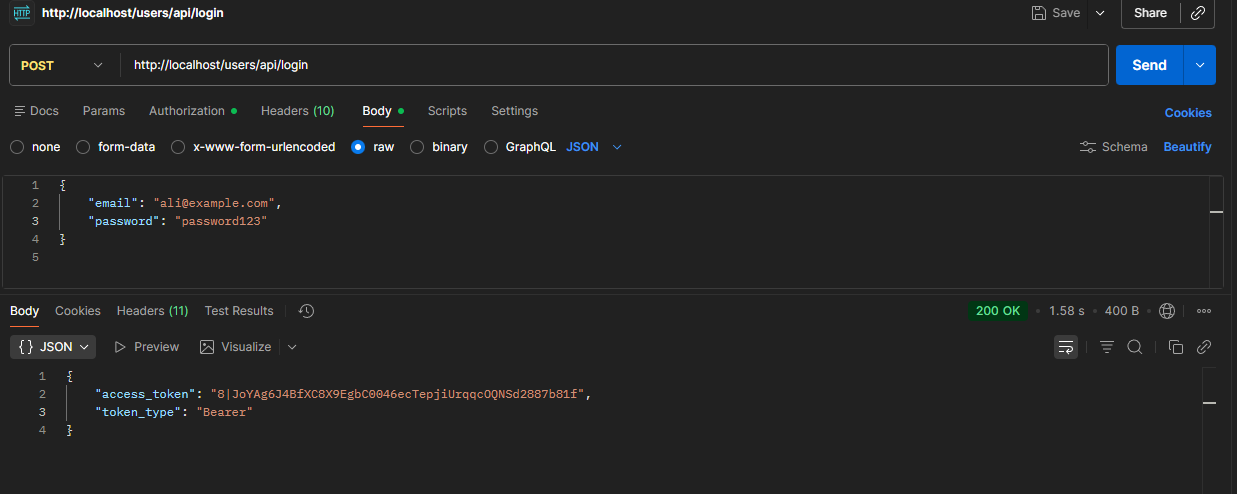Viewport: 1237px width, 494px height.
Task: Open the Test Results response tab
Action: [239, 311]
